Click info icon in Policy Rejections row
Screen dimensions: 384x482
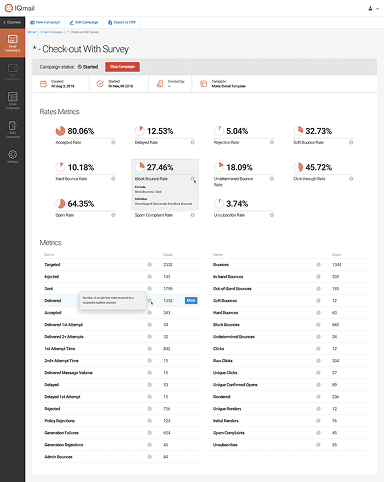[x=150, y=421]
